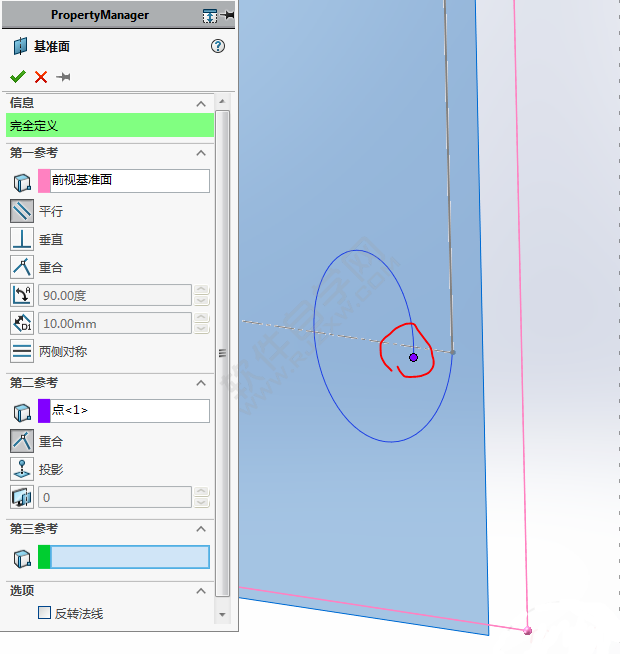The height and width of the screenshot is (654, 620).
Task: Click the PropertyManager header pin icon
Action: 228,15
